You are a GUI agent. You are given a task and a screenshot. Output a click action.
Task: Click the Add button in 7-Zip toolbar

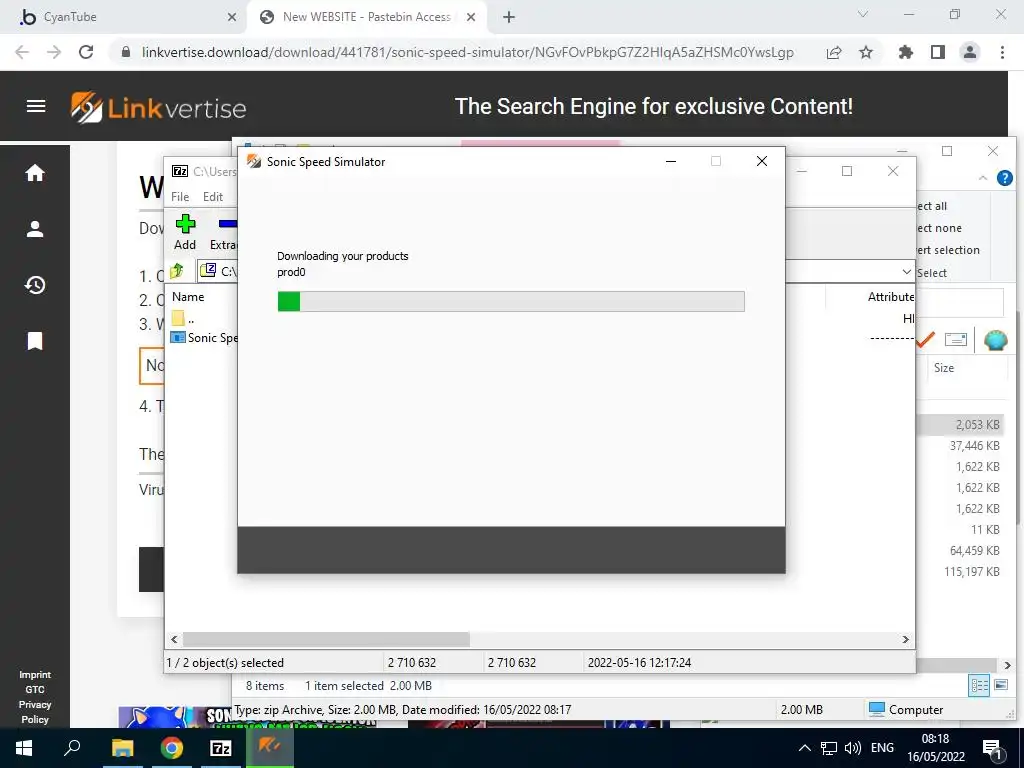coord(185,232)
